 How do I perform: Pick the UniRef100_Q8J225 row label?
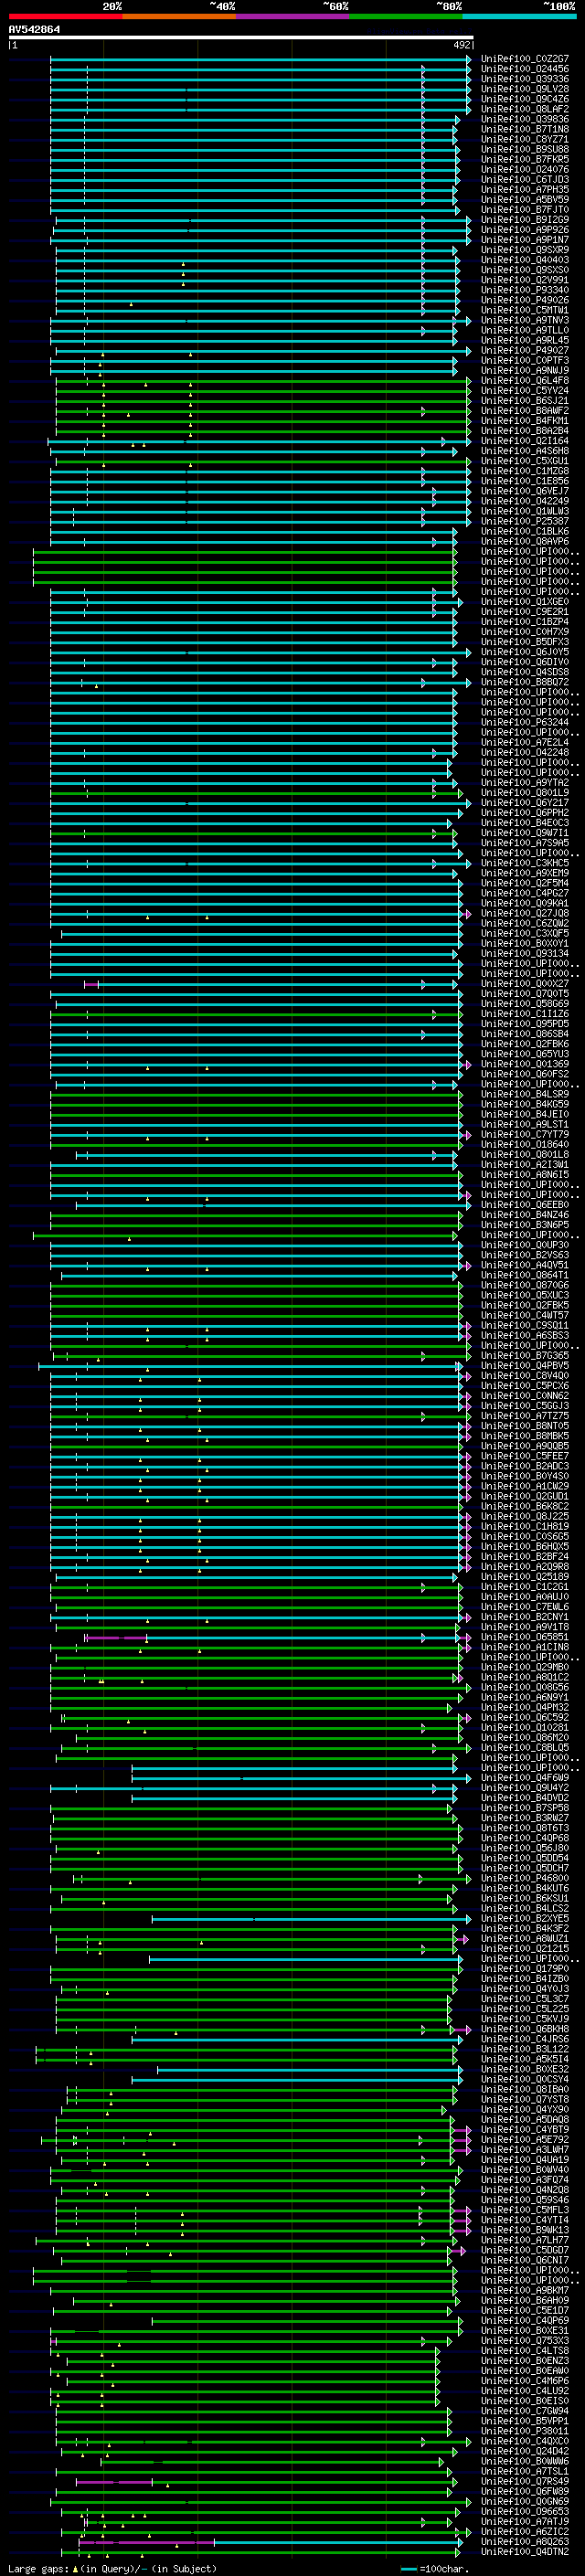525,1516
